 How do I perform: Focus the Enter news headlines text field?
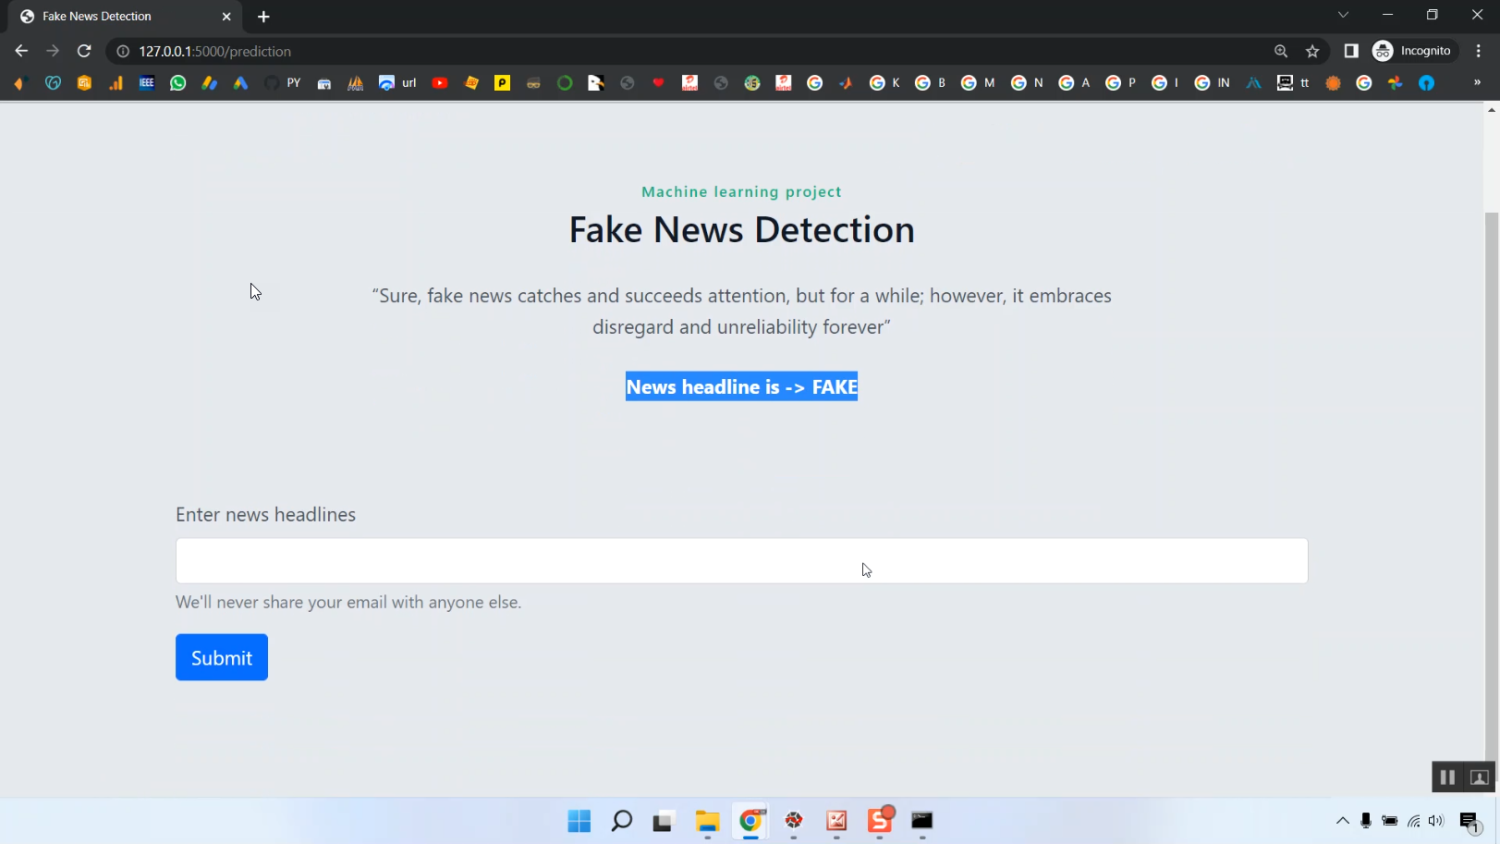coord(741,561)
